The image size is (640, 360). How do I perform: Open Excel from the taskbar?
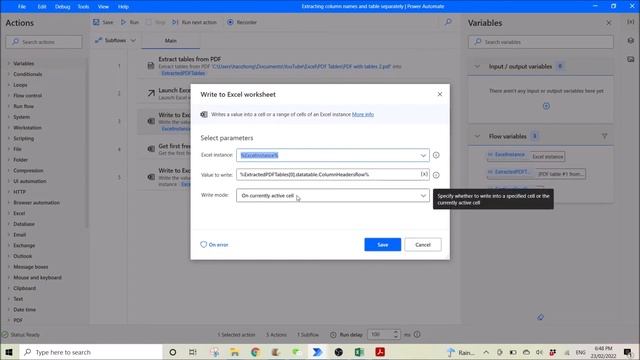coord(359,352)
